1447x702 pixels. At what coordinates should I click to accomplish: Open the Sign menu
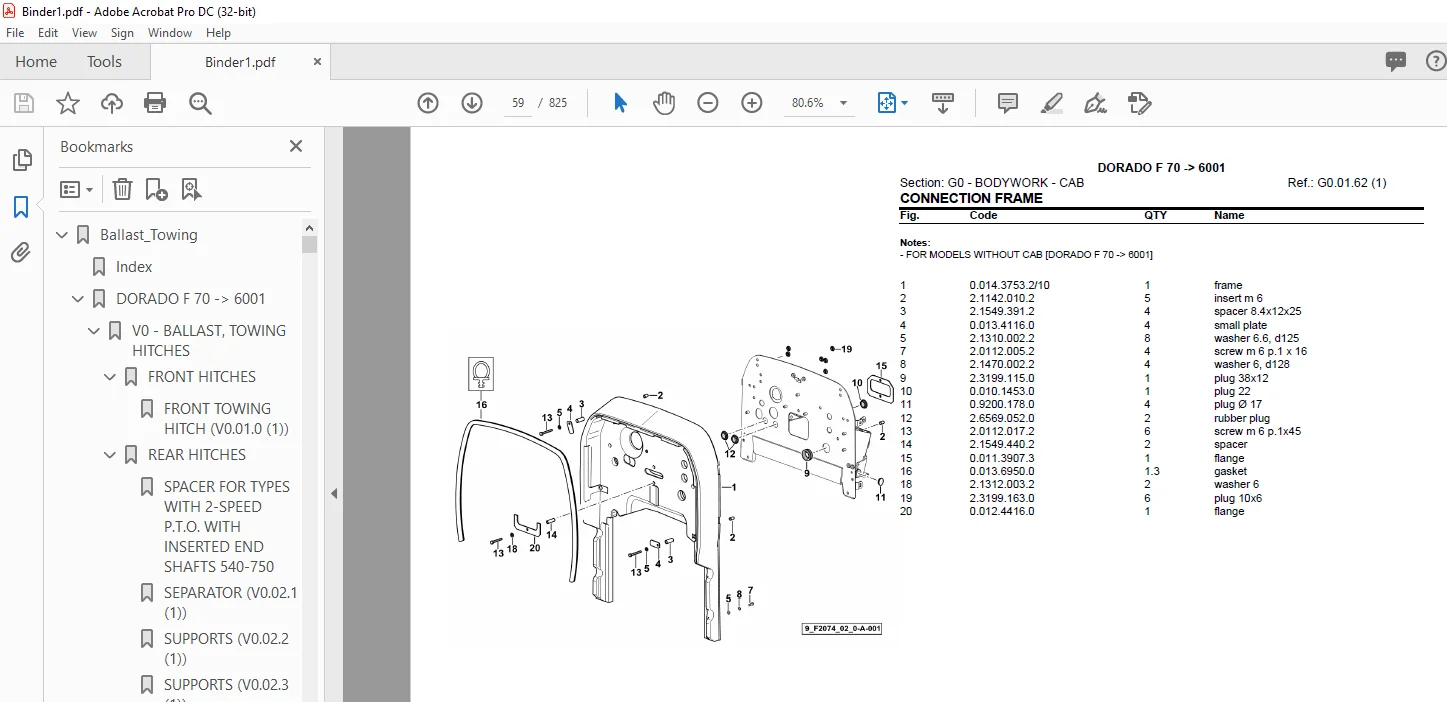tap(122, 33)
